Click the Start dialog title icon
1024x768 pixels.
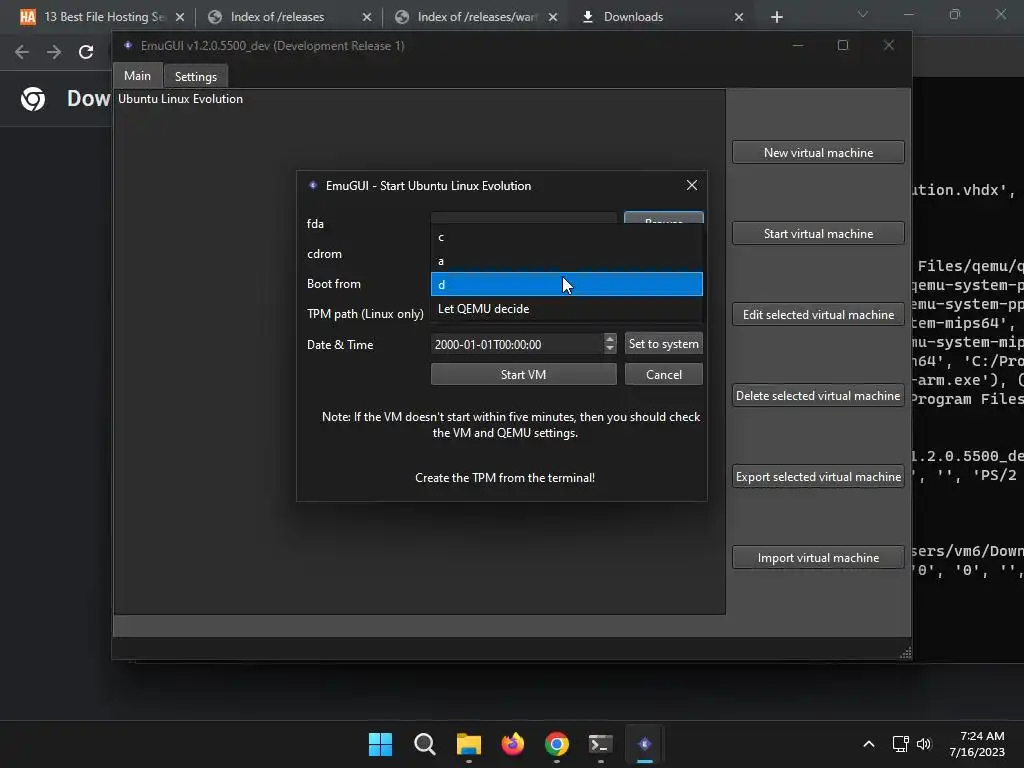(313, 185)
